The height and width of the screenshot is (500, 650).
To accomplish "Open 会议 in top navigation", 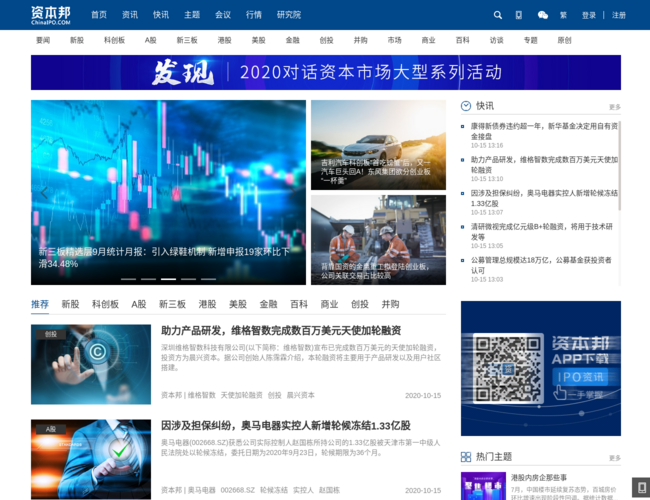I will pyautogui.click(x=223, y=15).
